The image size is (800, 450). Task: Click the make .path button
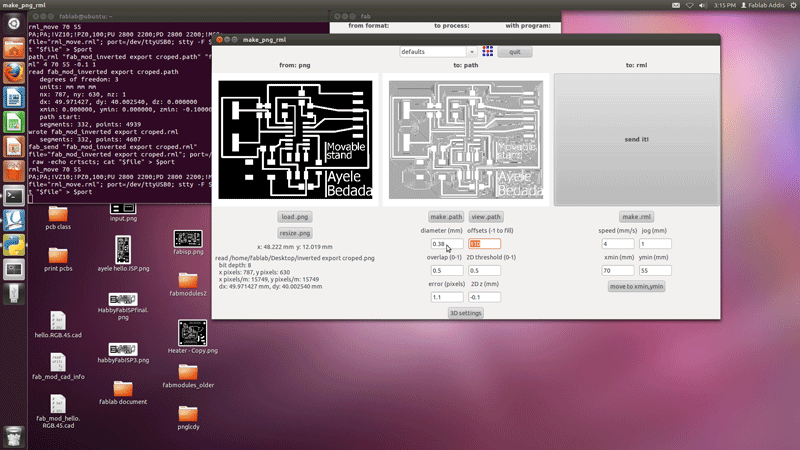tap(446, 217)
